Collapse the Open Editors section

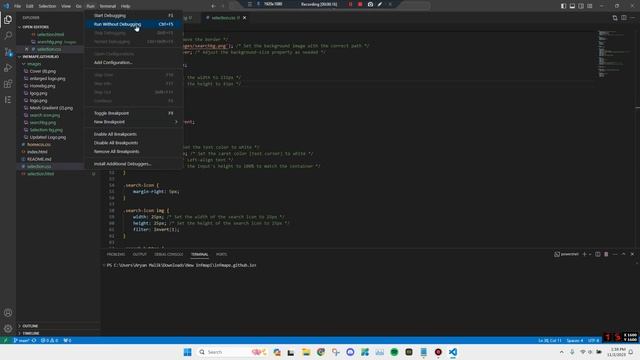click(35, 27)
